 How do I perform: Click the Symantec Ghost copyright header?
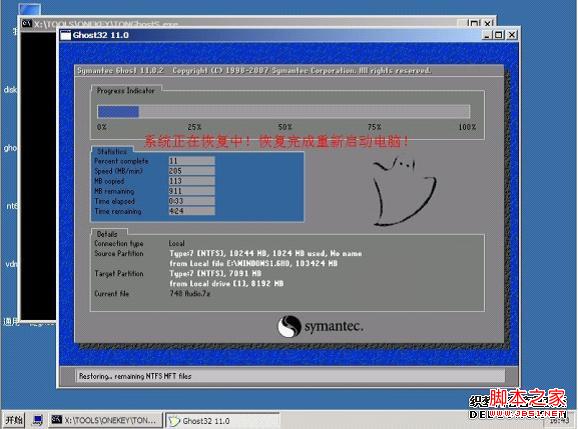(x=254, y=70)
